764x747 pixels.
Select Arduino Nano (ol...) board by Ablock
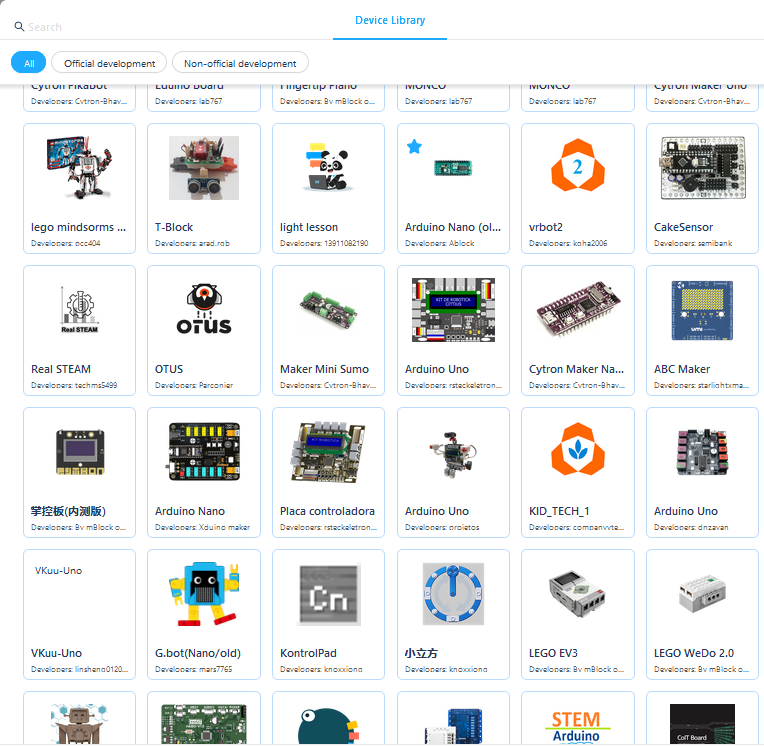tap(453, 188)
